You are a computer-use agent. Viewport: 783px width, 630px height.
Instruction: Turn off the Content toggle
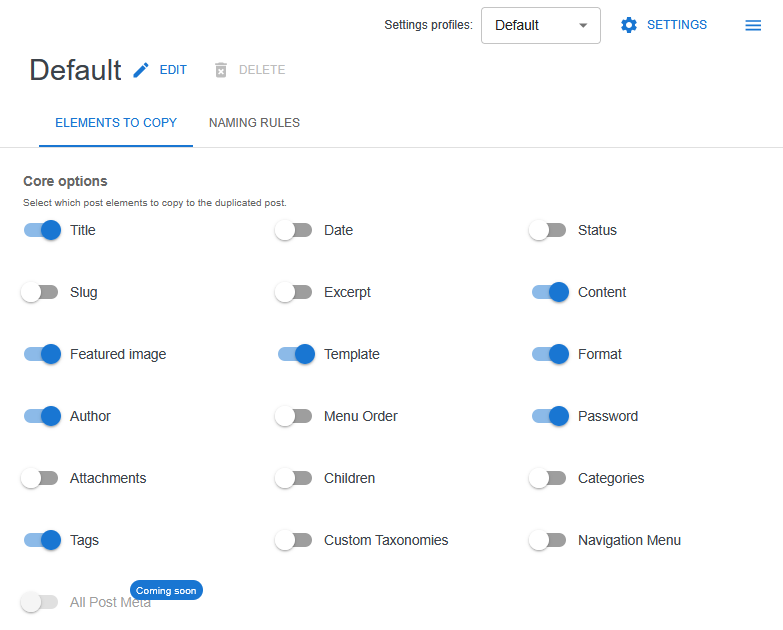550,292
